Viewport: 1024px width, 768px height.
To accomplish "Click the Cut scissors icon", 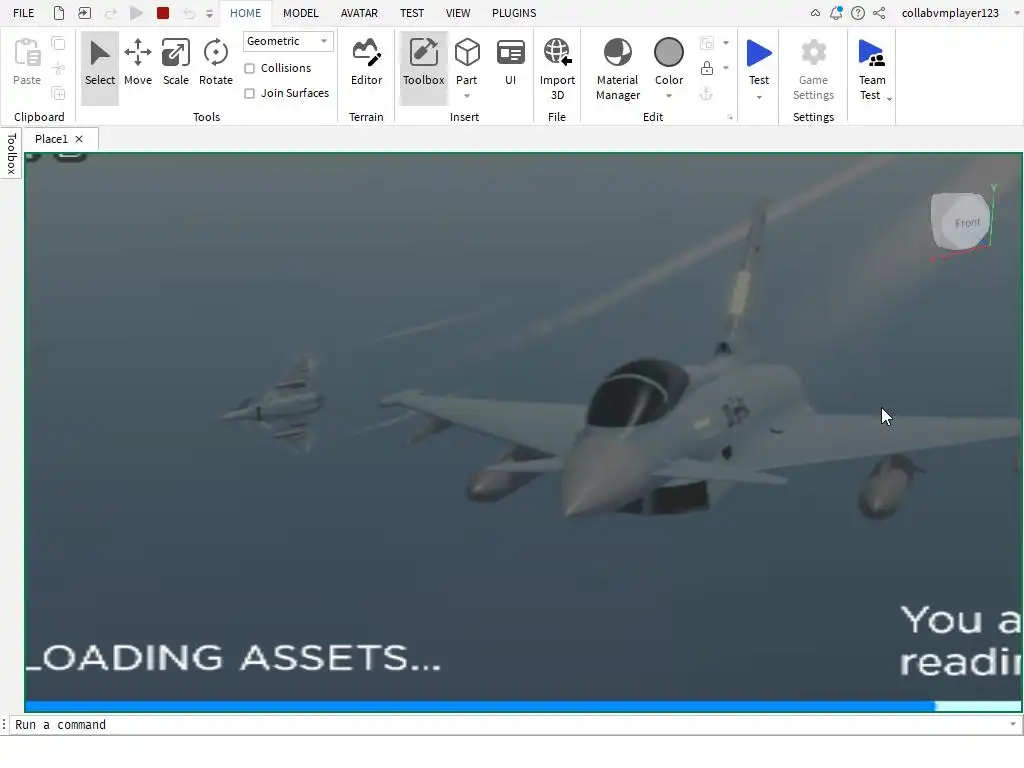I will [58, 68].
